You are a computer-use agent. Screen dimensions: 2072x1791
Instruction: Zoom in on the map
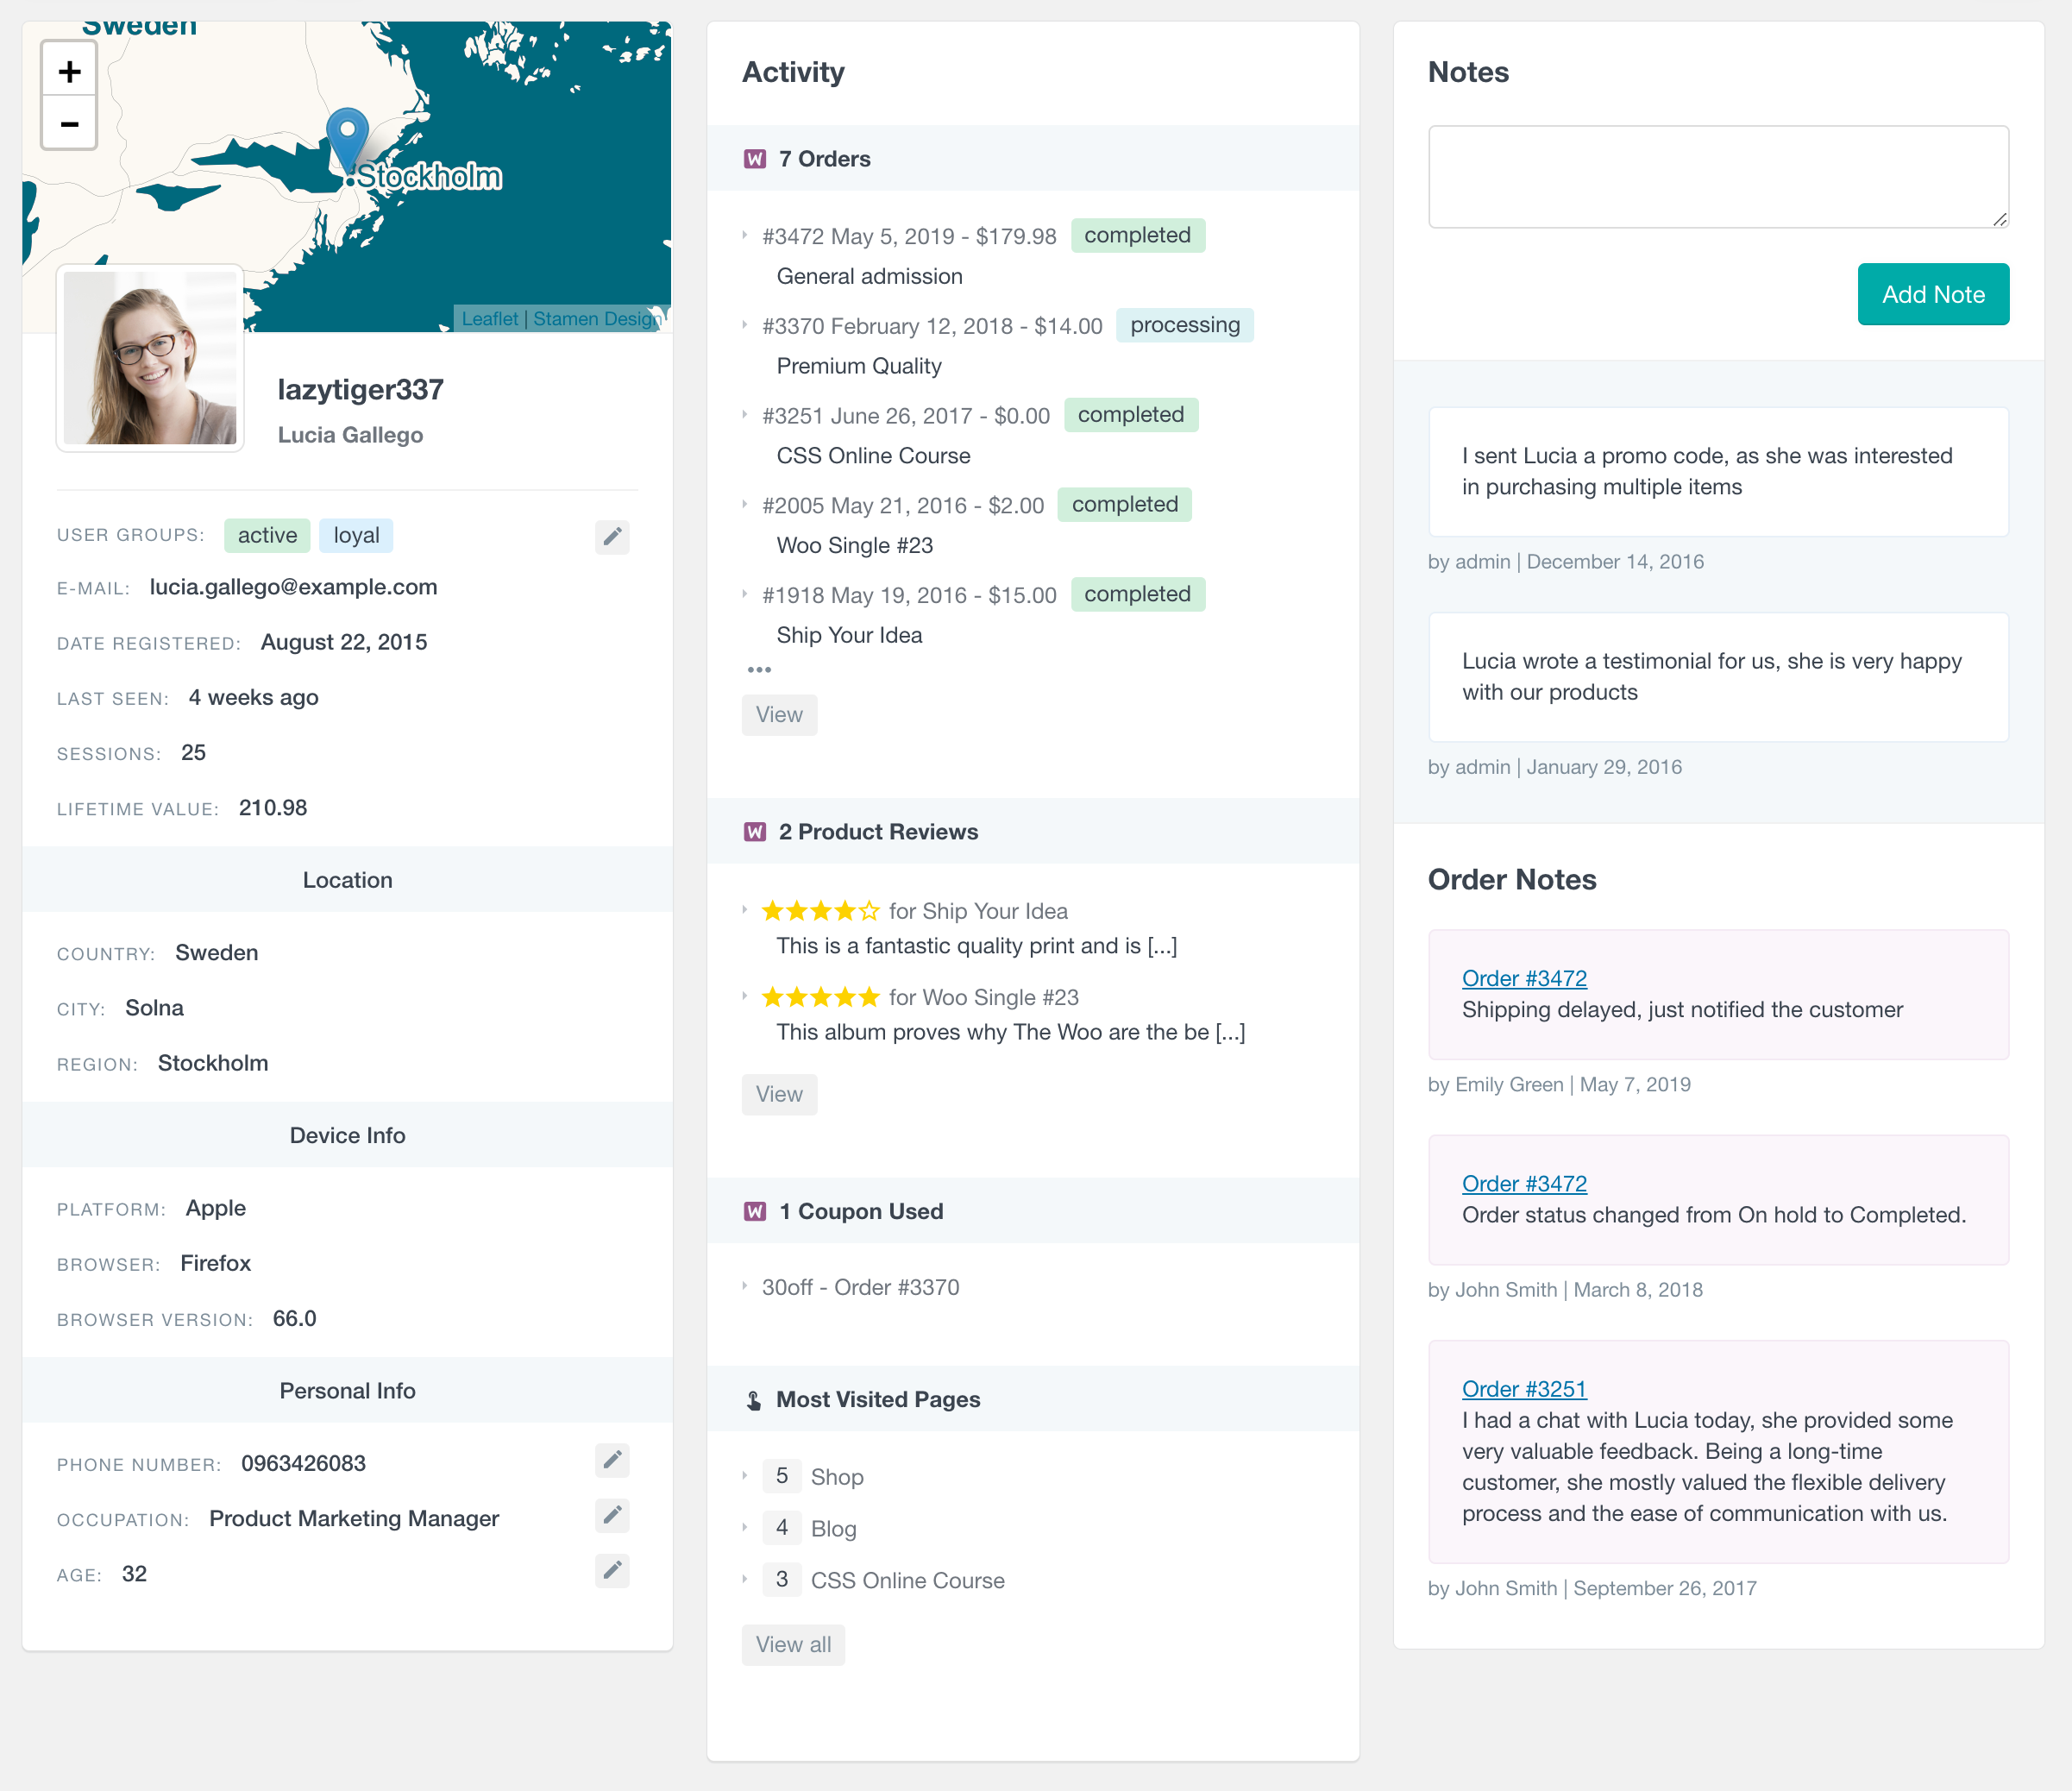click(69, 71)
